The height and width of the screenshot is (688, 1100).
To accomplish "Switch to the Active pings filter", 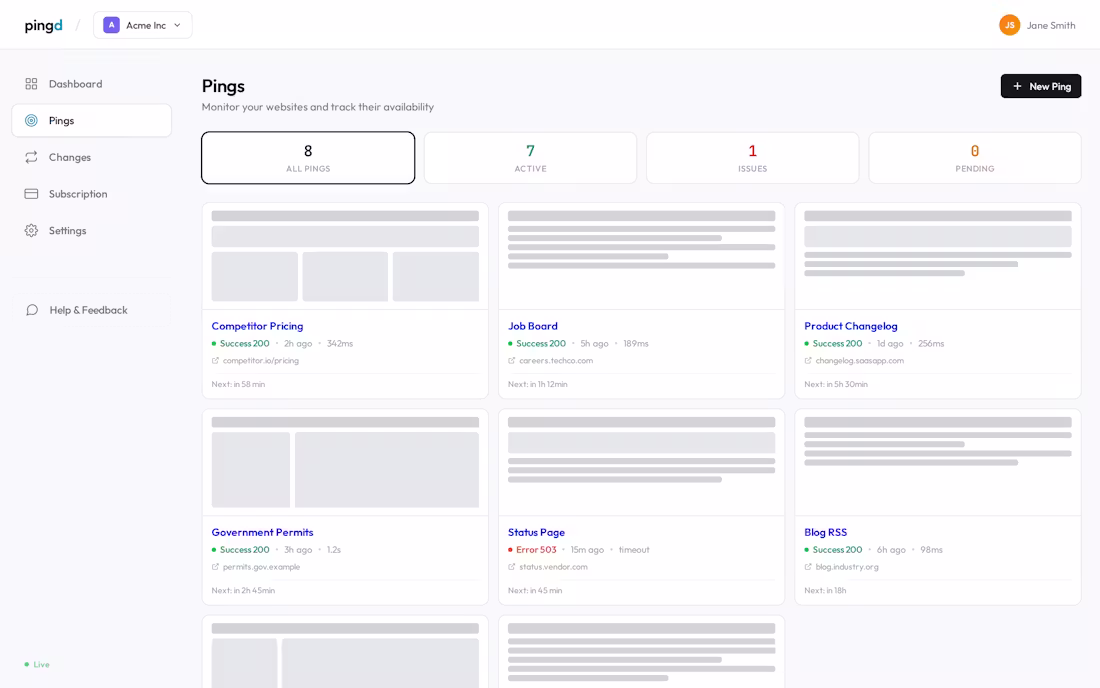I will click(x=530, y=157).
